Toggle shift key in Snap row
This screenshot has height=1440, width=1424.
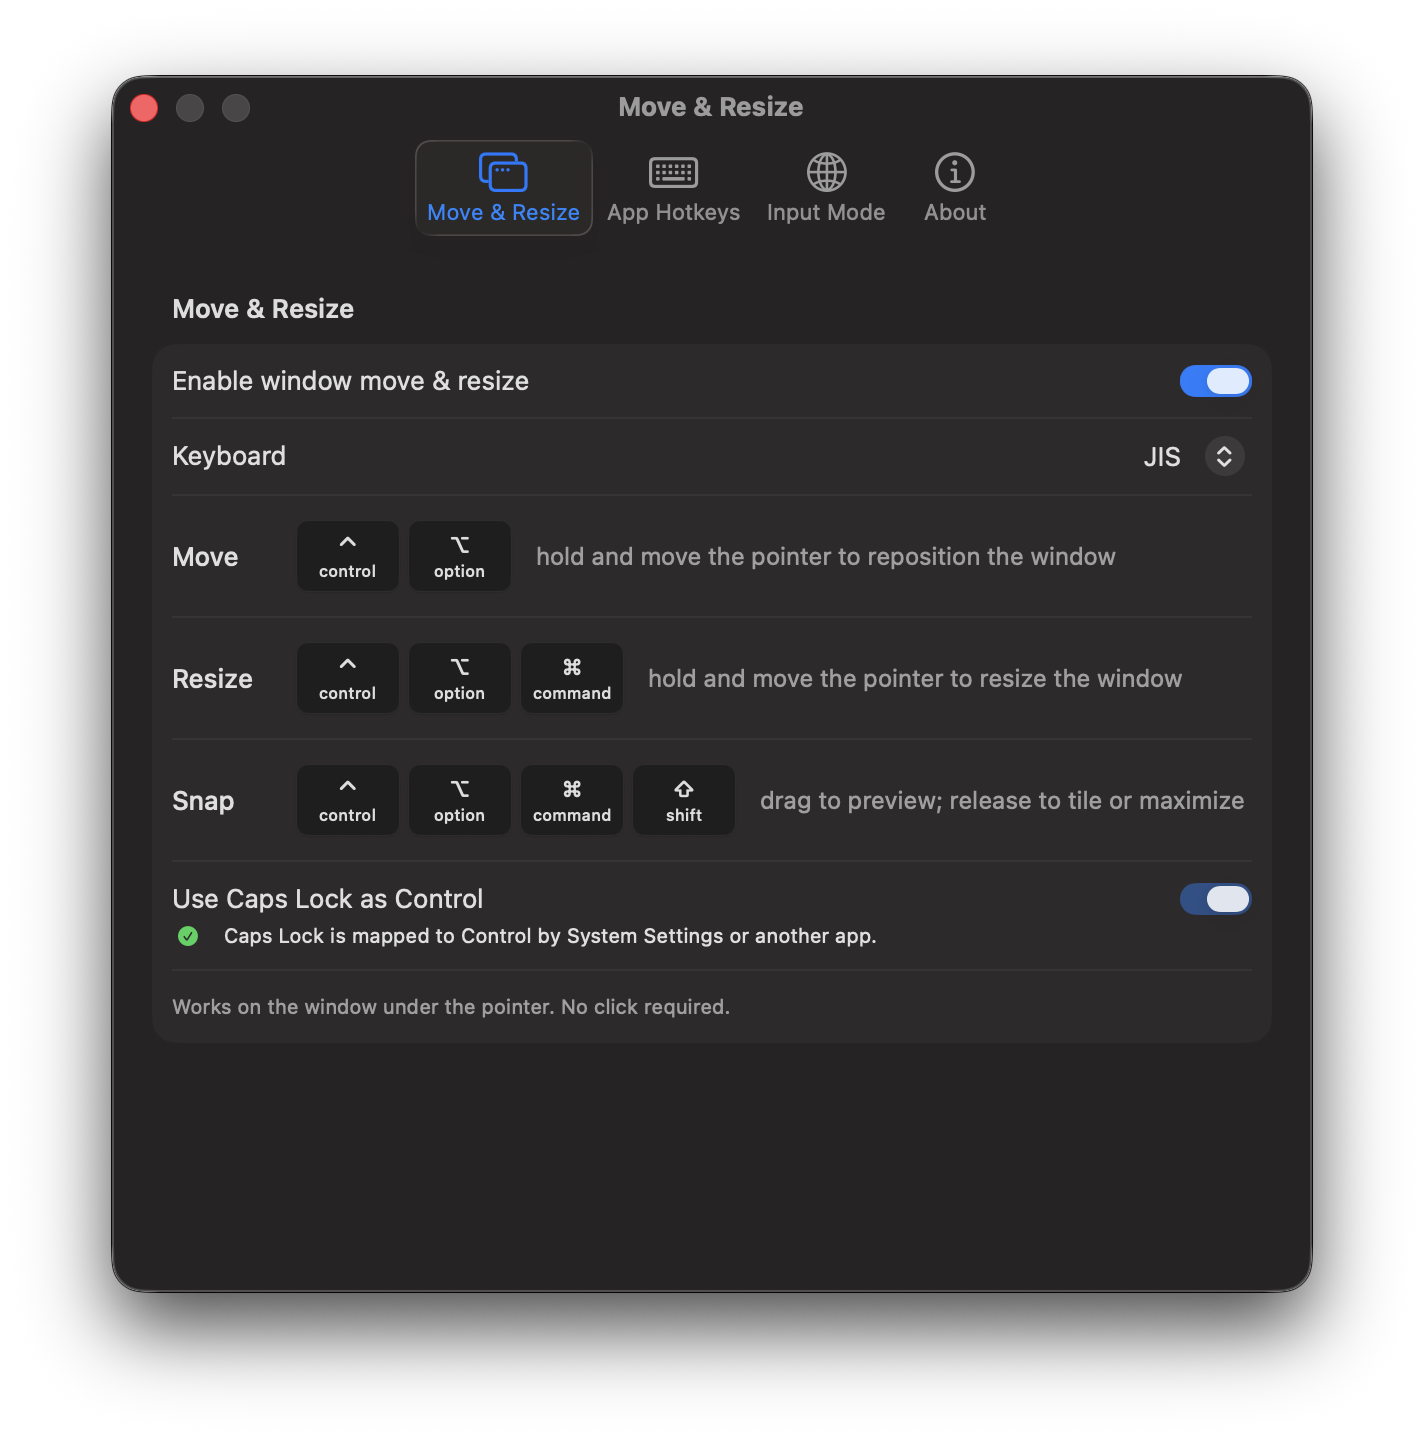tap(684, 800)
